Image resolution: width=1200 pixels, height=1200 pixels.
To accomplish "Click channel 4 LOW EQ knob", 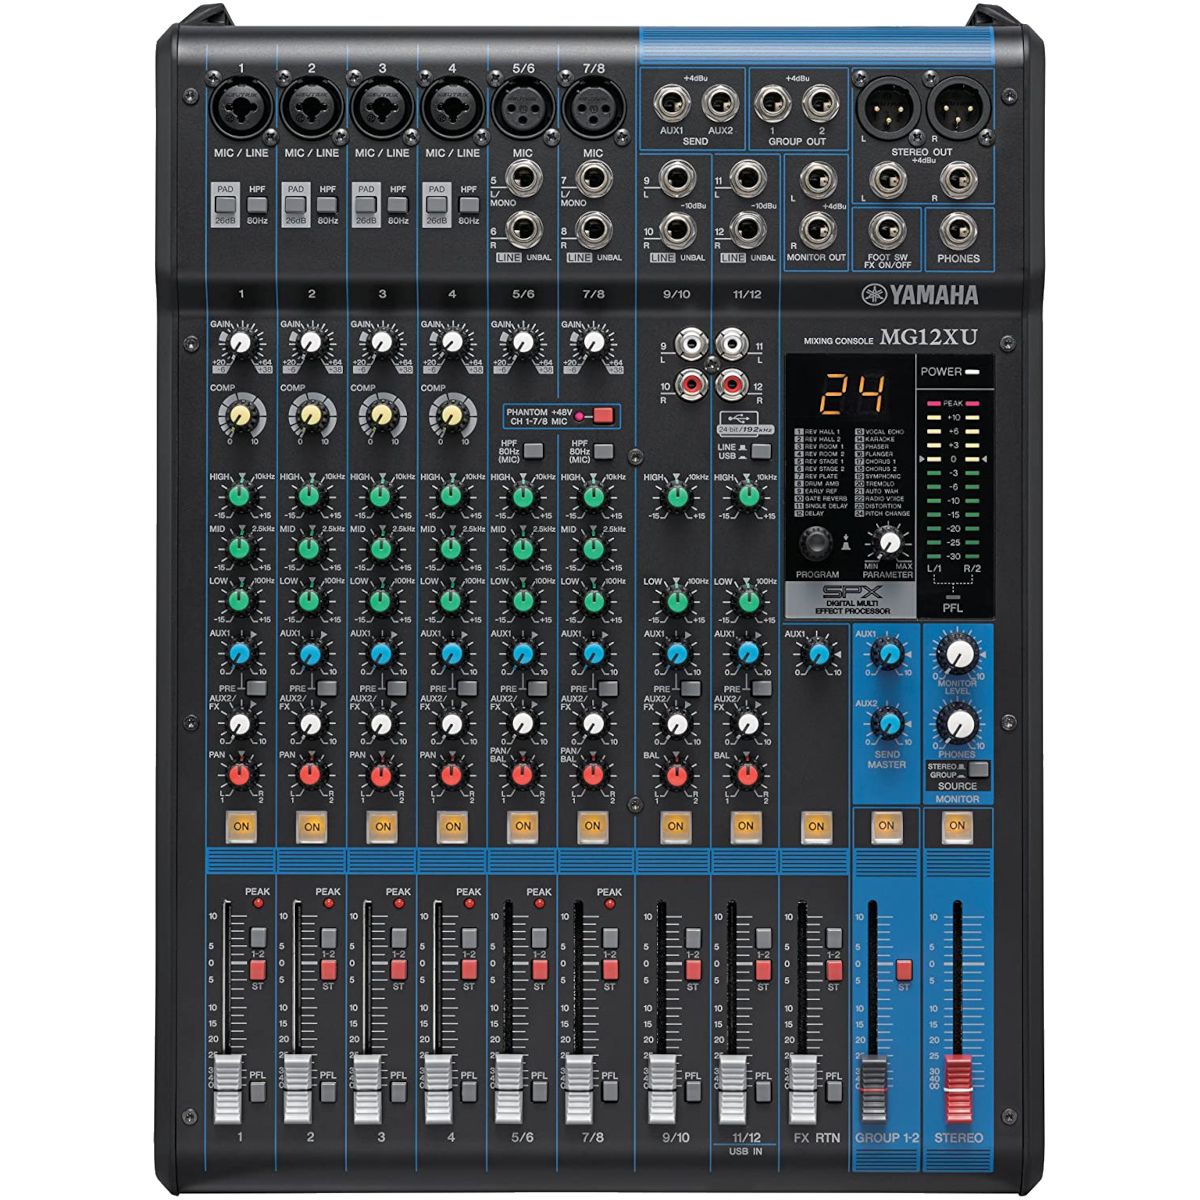I will [451, 601].
